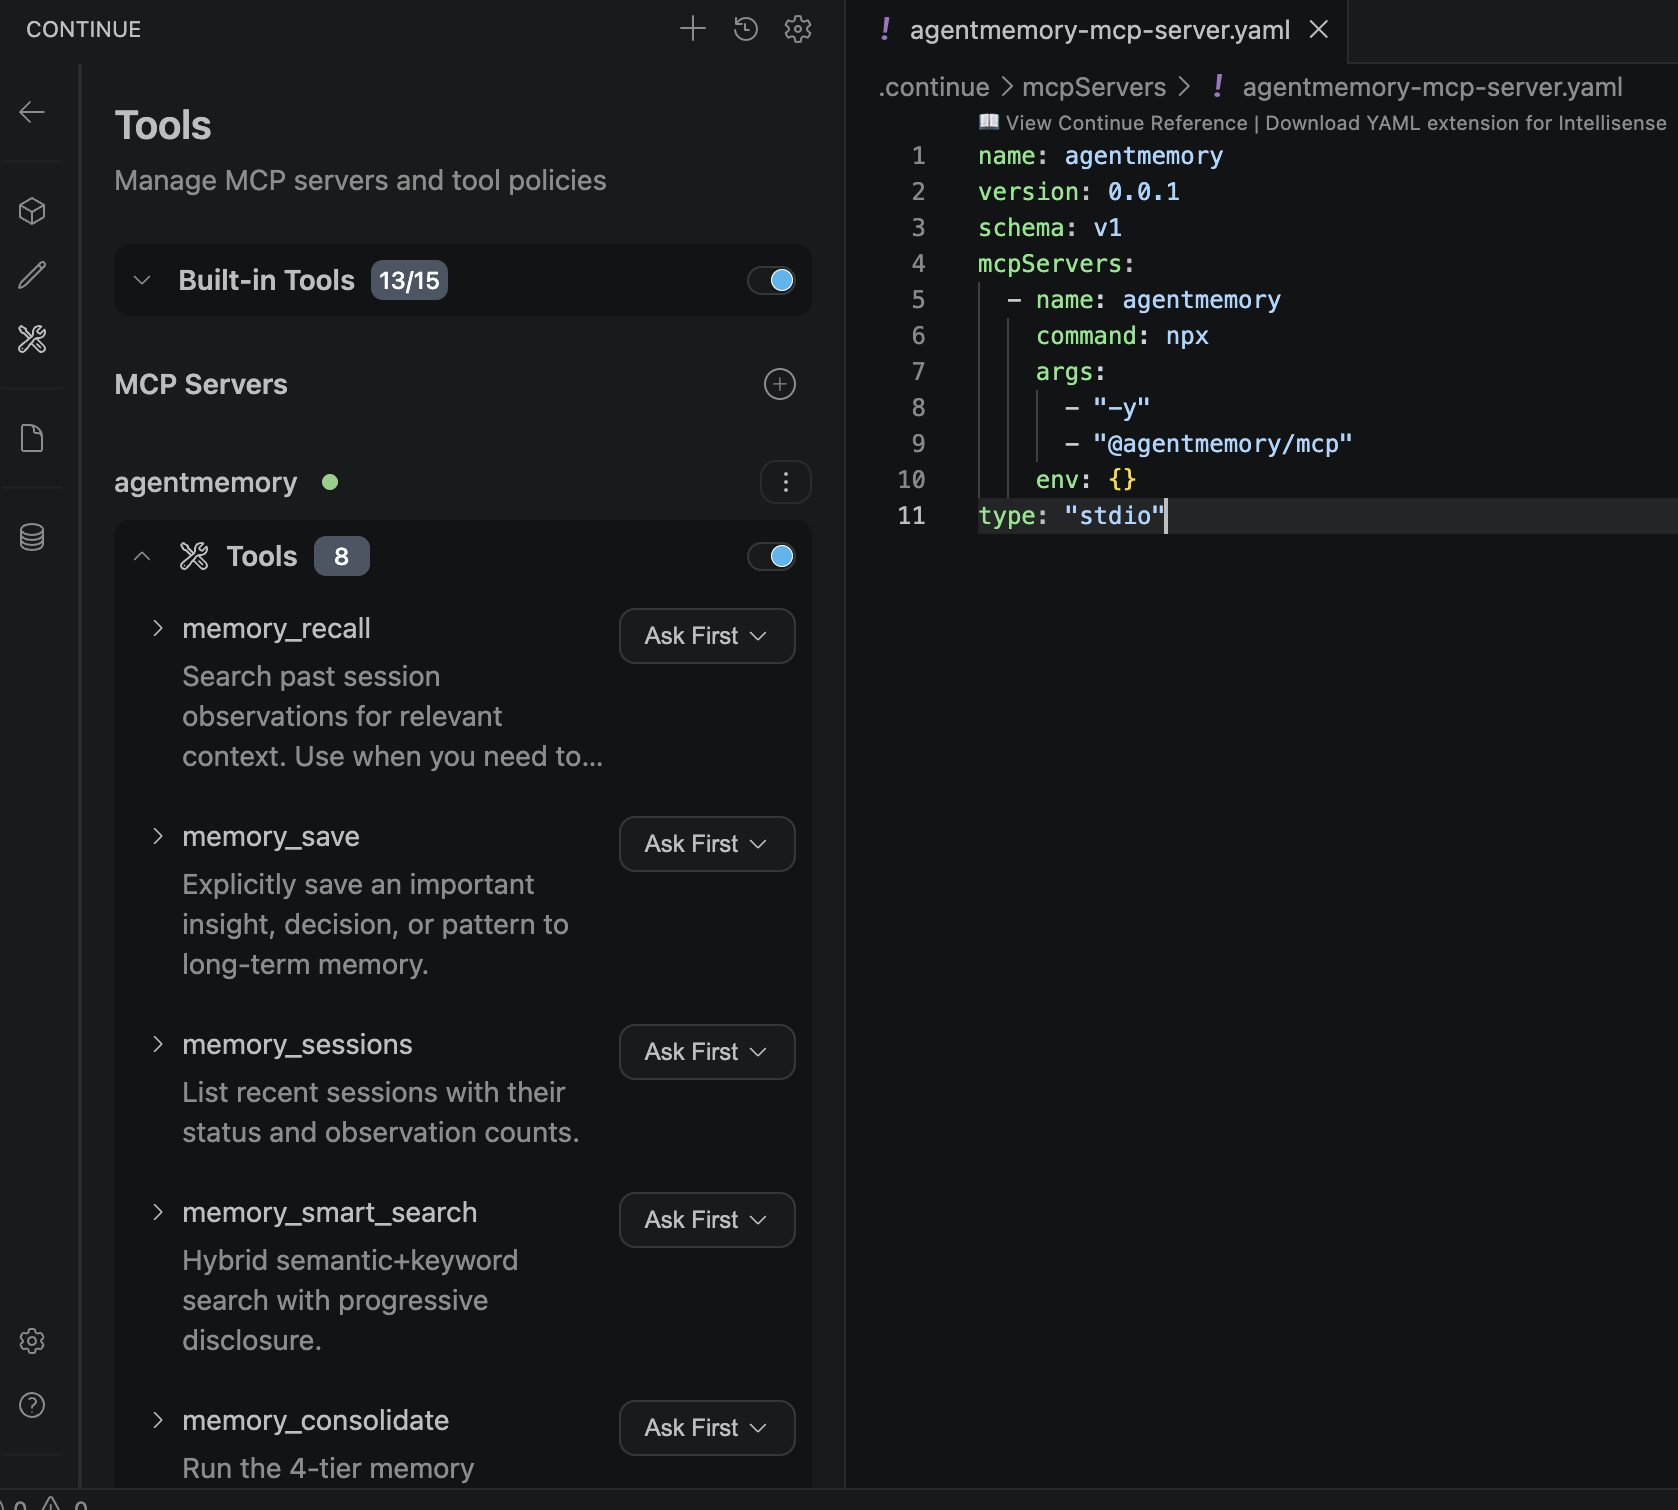Close the agentmemory-mcp-server.yaml tab

(1319, 30)
